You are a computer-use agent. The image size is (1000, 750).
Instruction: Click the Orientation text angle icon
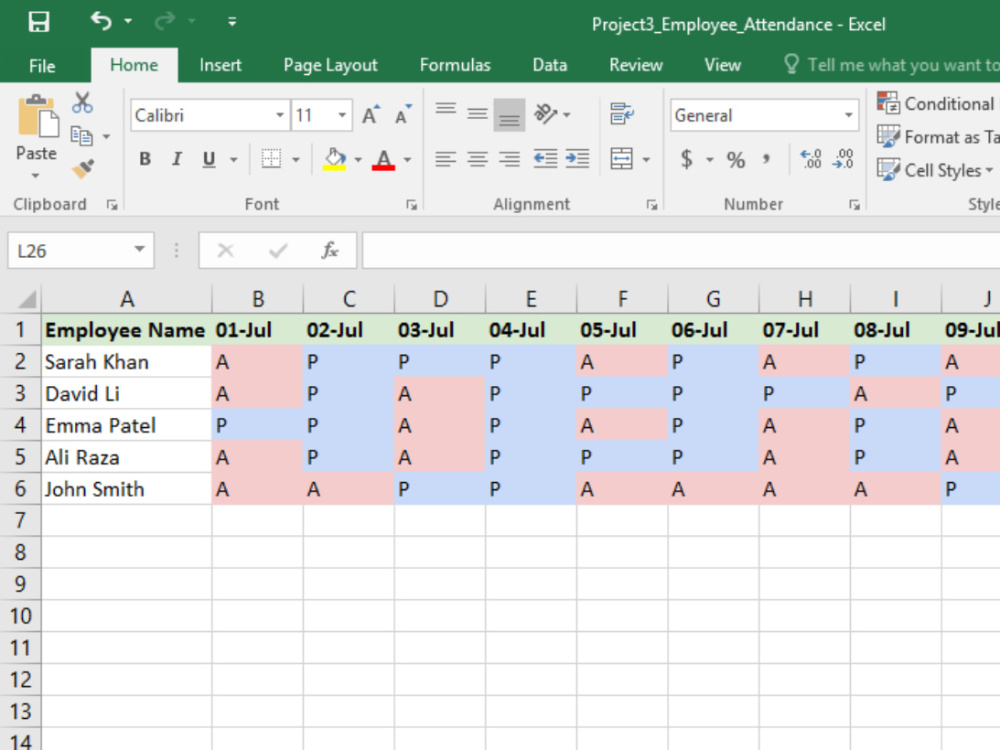(546, 115)
